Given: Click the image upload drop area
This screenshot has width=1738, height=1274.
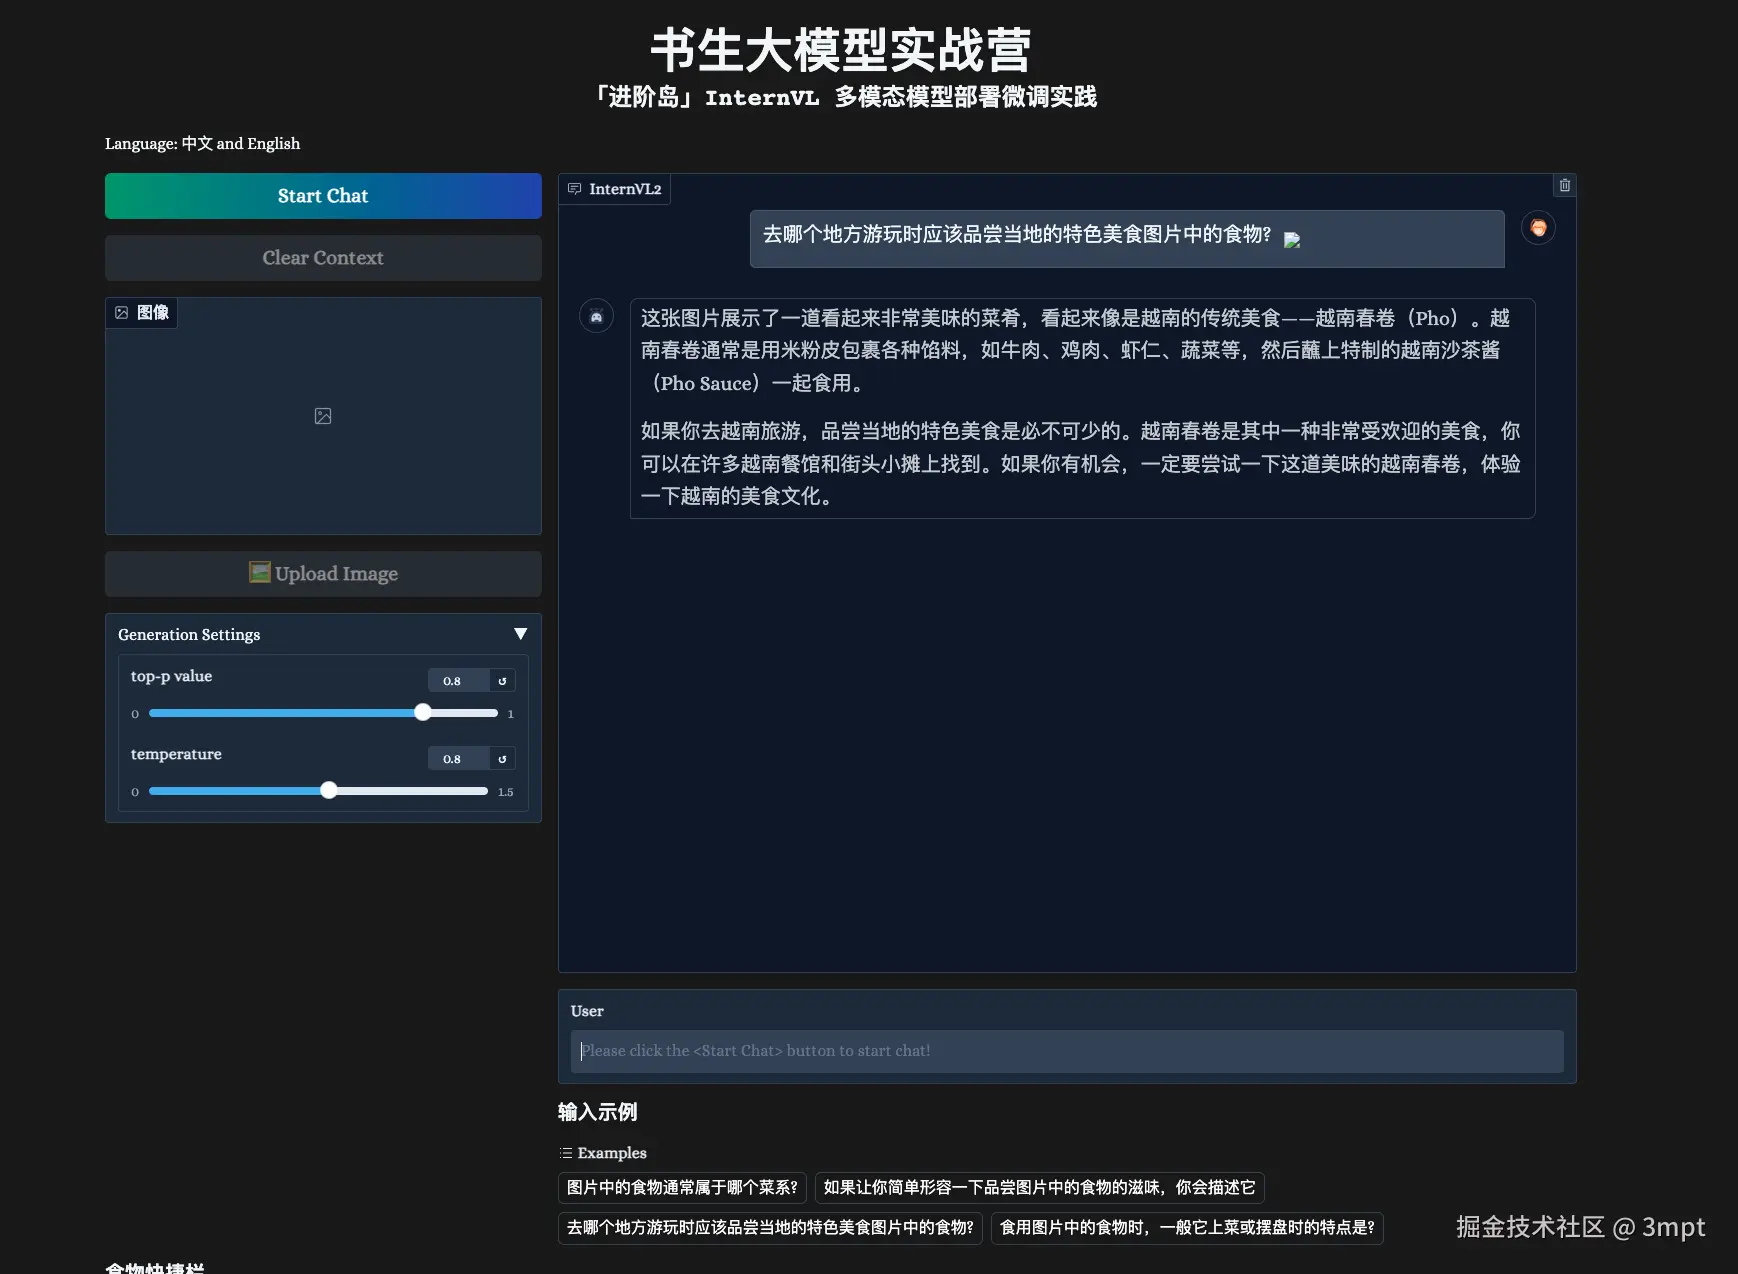Looking at the screenshot, I should coord(323,416).
